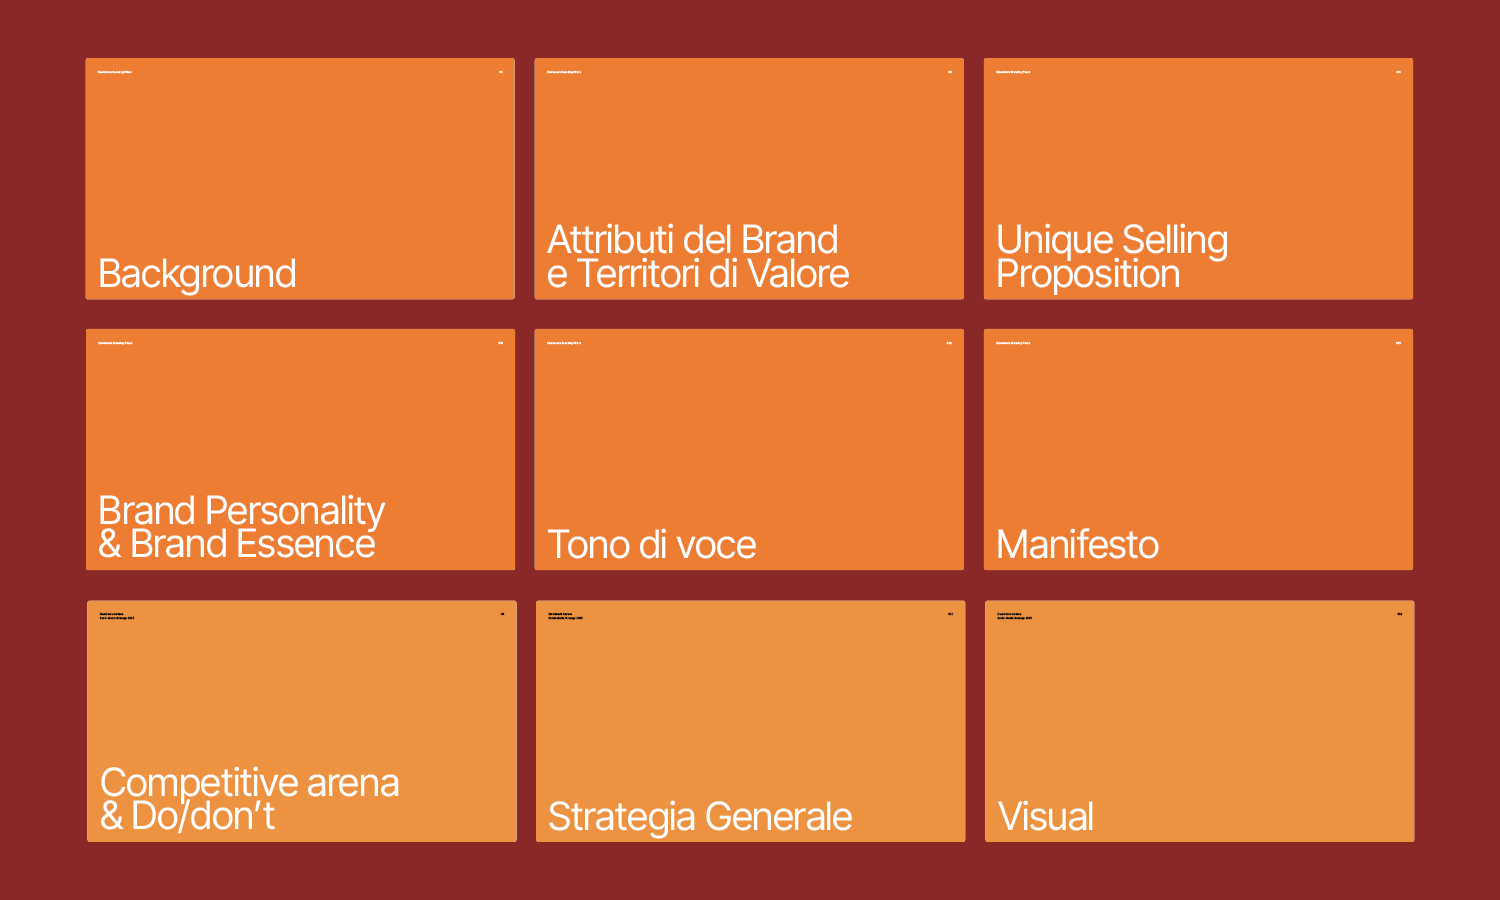Viewport: 1500px width, 900px height.
Task: Open the Background slide thumbnail
Action: (300, 178)
